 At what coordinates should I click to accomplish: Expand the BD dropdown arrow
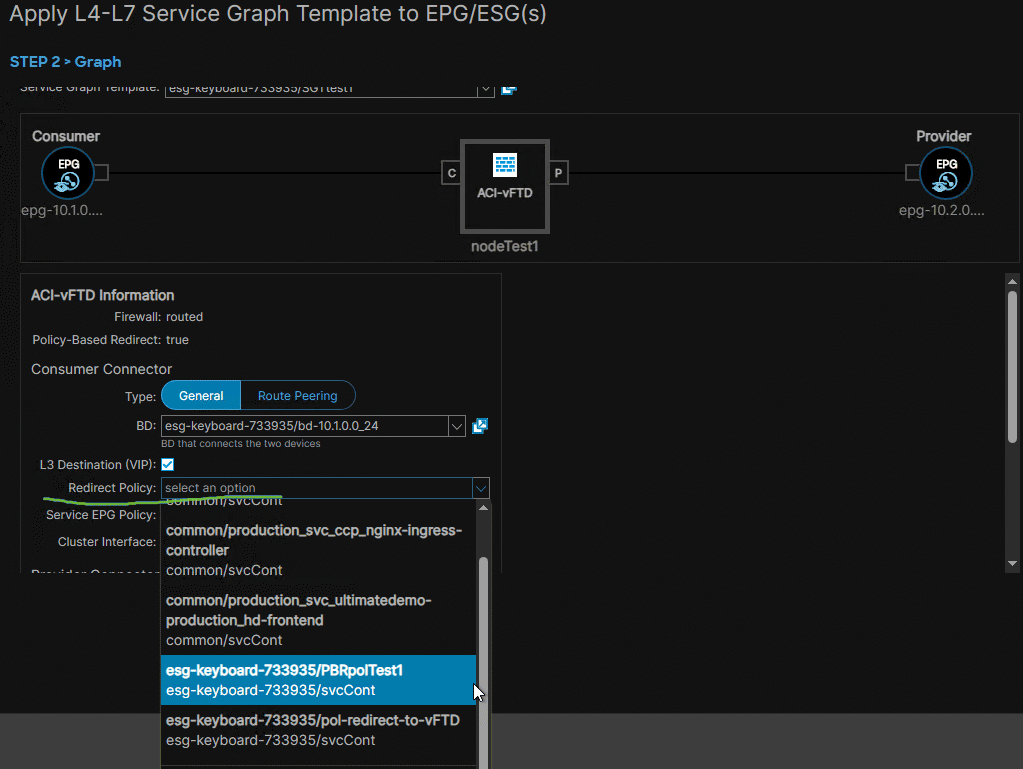point(457,426)
